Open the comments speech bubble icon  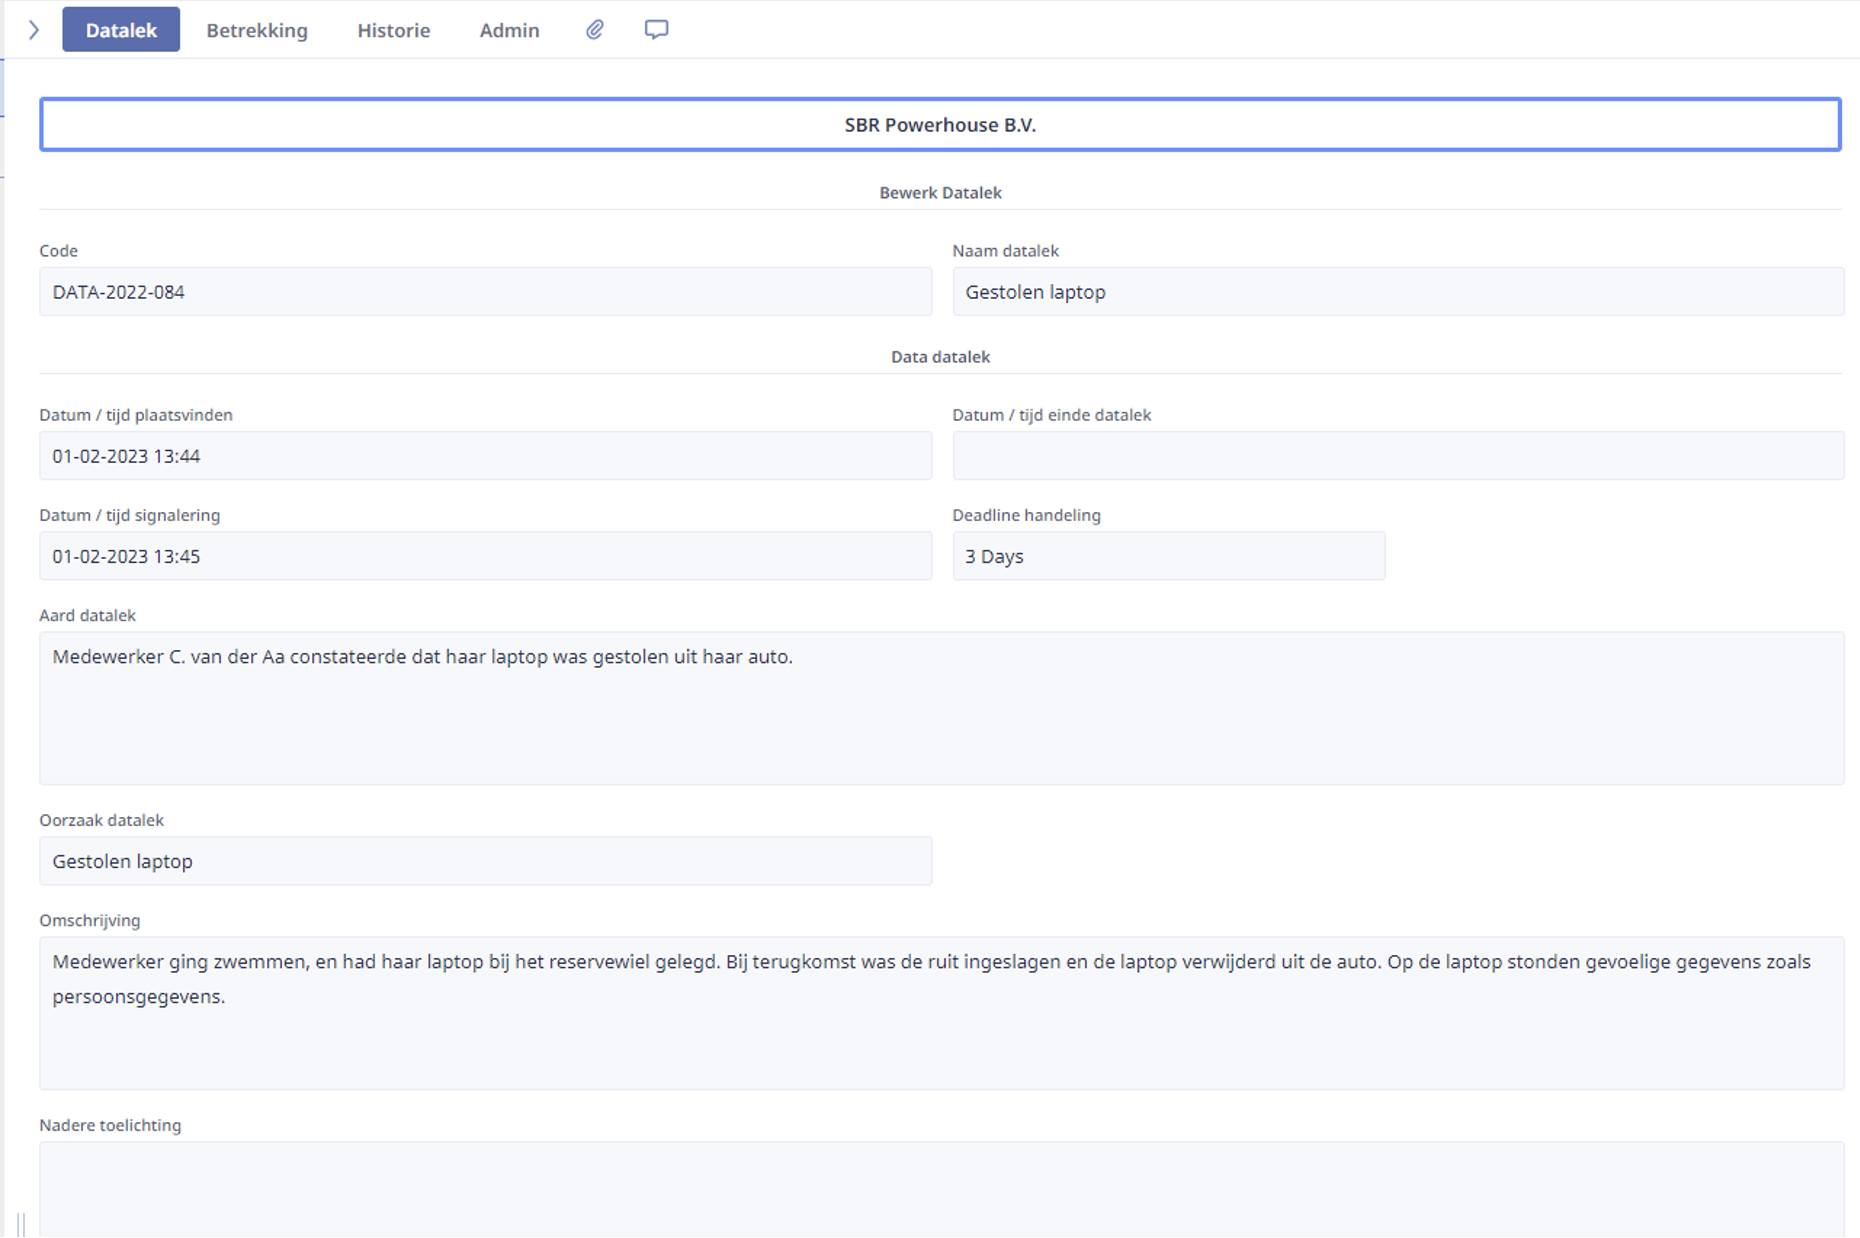click(656, 30)
